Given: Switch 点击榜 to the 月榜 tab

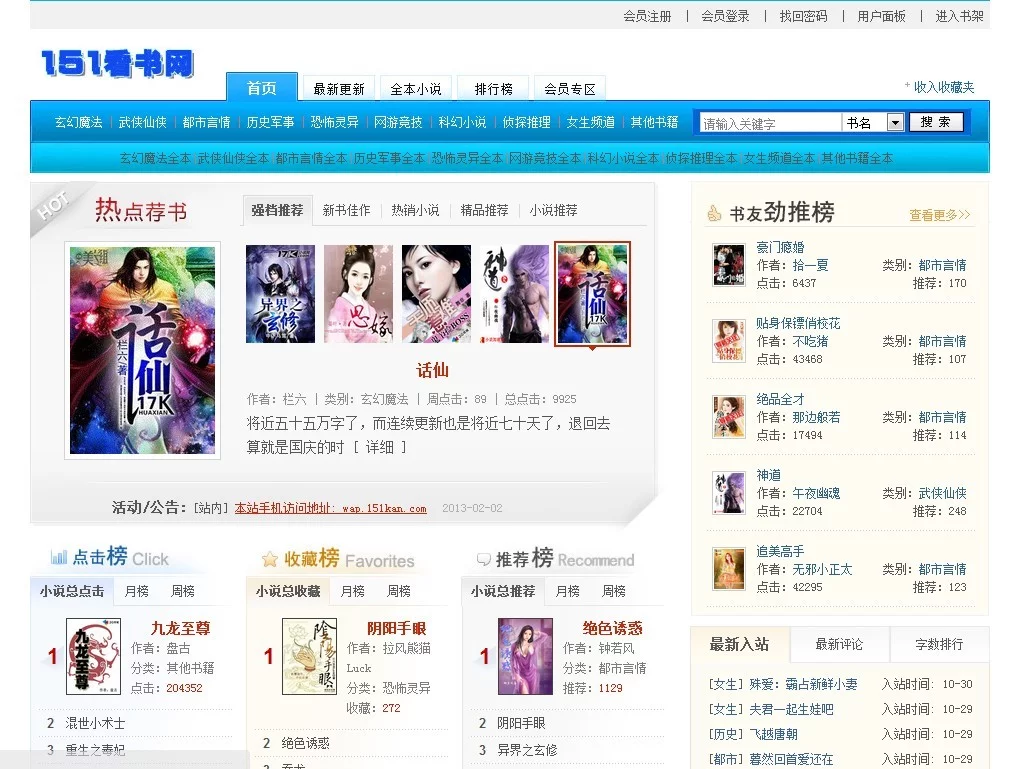Looking at the screenshot, I should [x=137, y=591].
